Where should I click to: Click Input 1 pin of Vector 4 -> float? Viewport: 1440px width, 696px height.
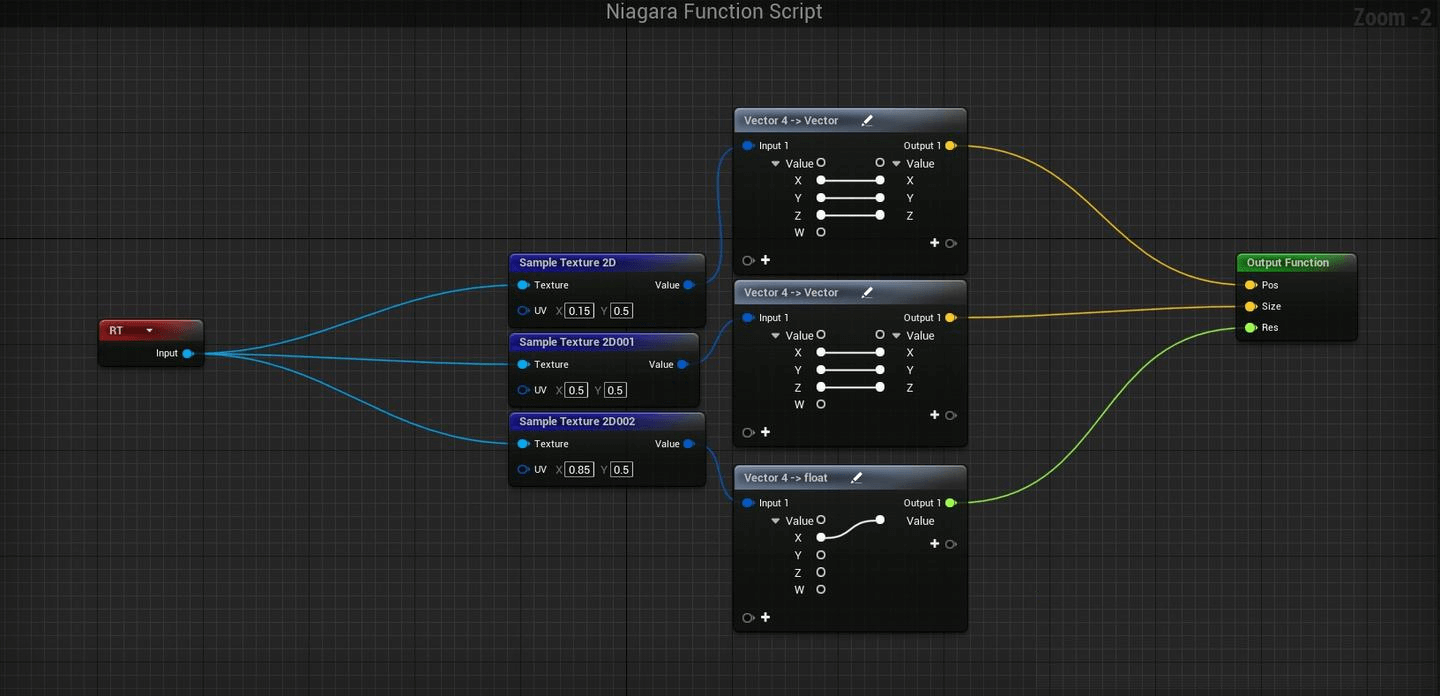[x=748, y=503]
